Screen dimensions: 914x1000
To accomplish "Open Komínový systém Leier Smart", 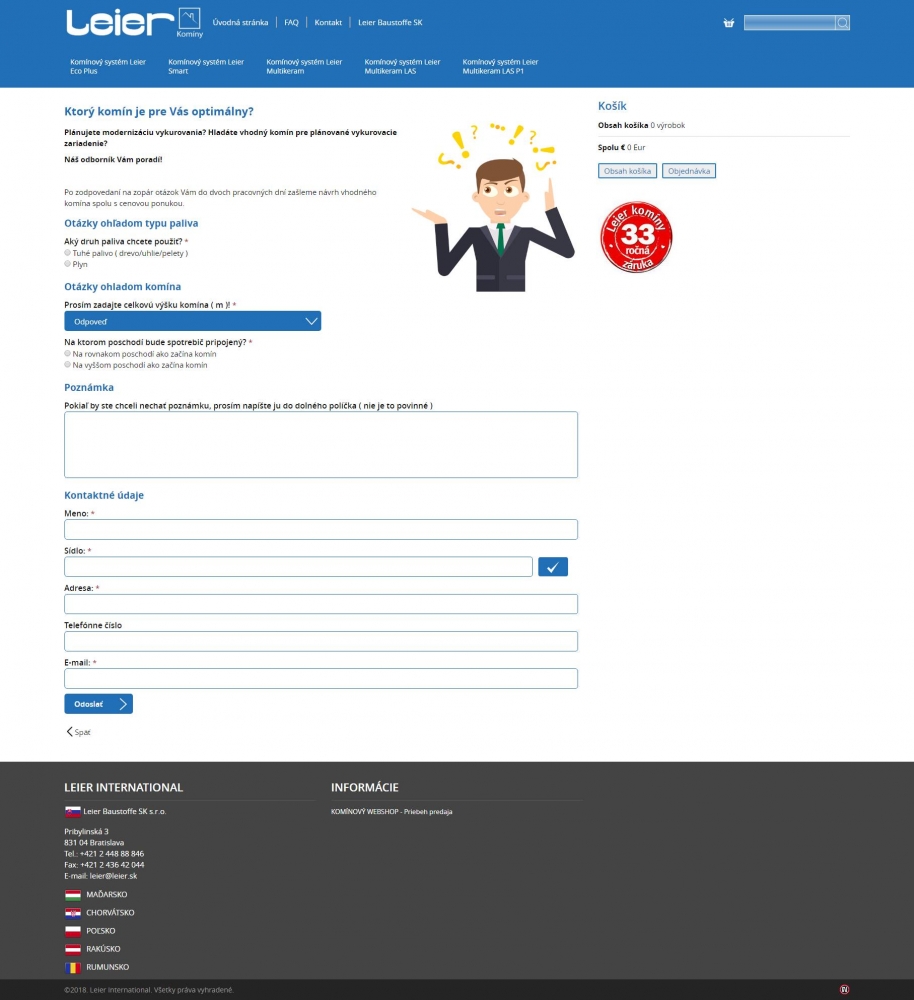I will pyautogui.click(x=206, y=66).
